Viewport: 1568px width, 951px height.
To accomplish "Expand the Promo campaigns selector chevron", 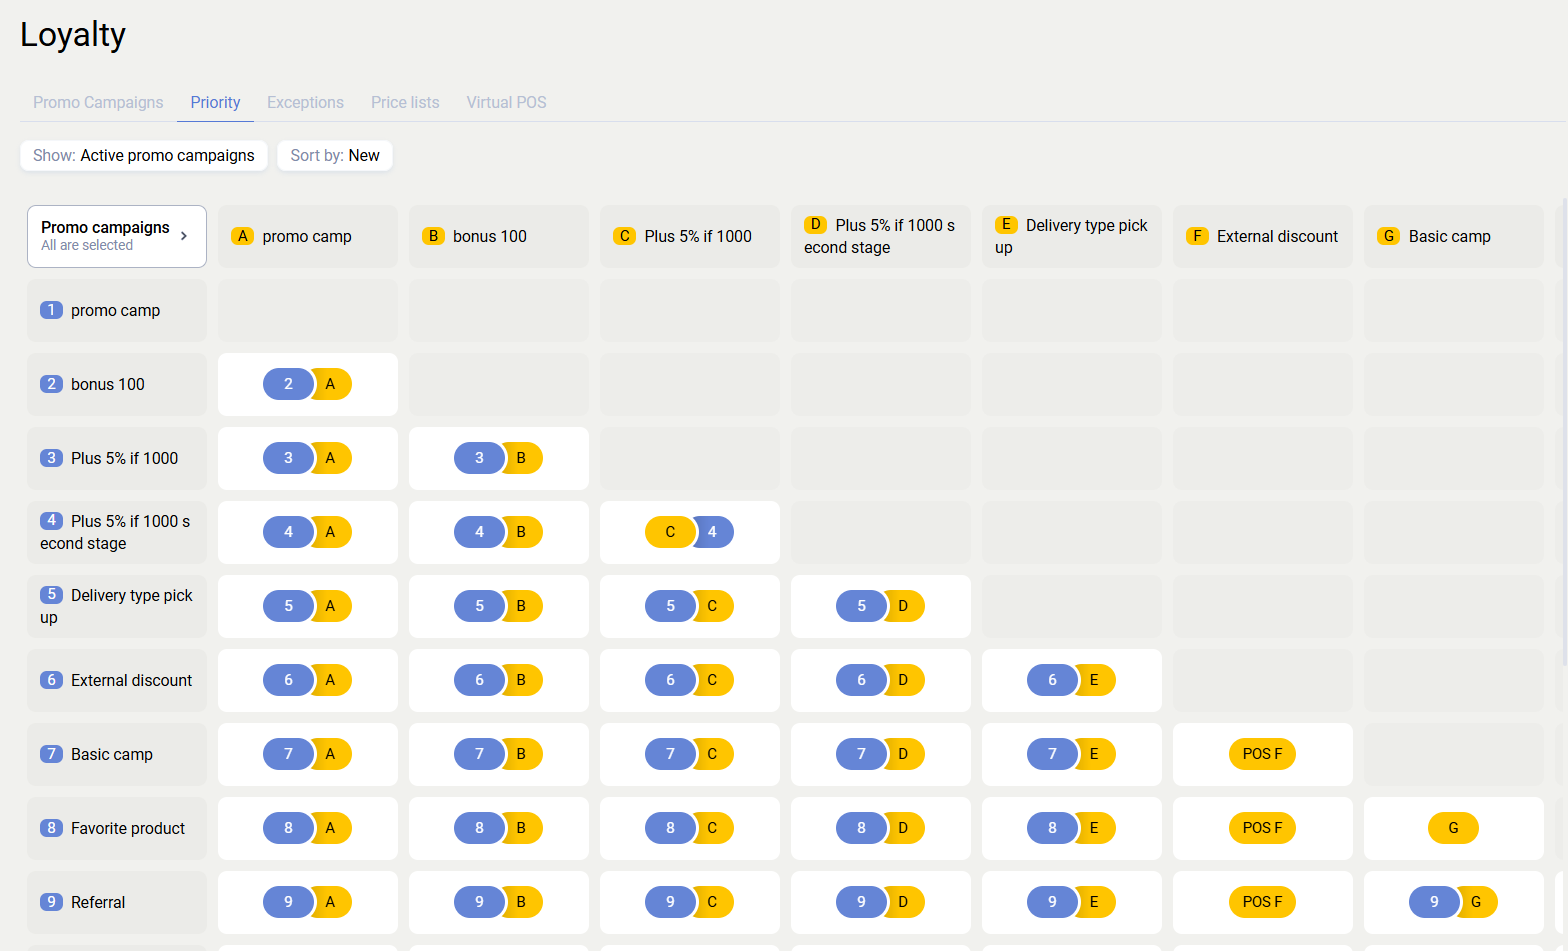I will [184, 236].
